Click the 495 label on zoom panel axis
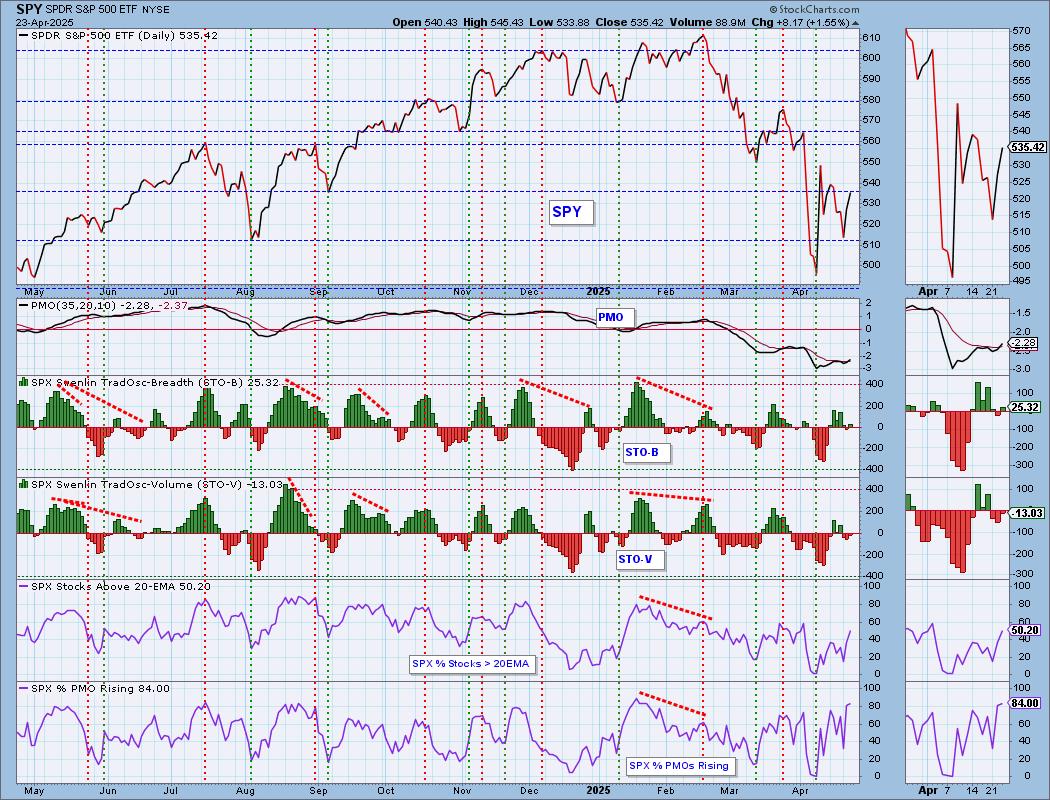Image resolution: width=1050 pixels, height=800 pixels. [1022, 282]
